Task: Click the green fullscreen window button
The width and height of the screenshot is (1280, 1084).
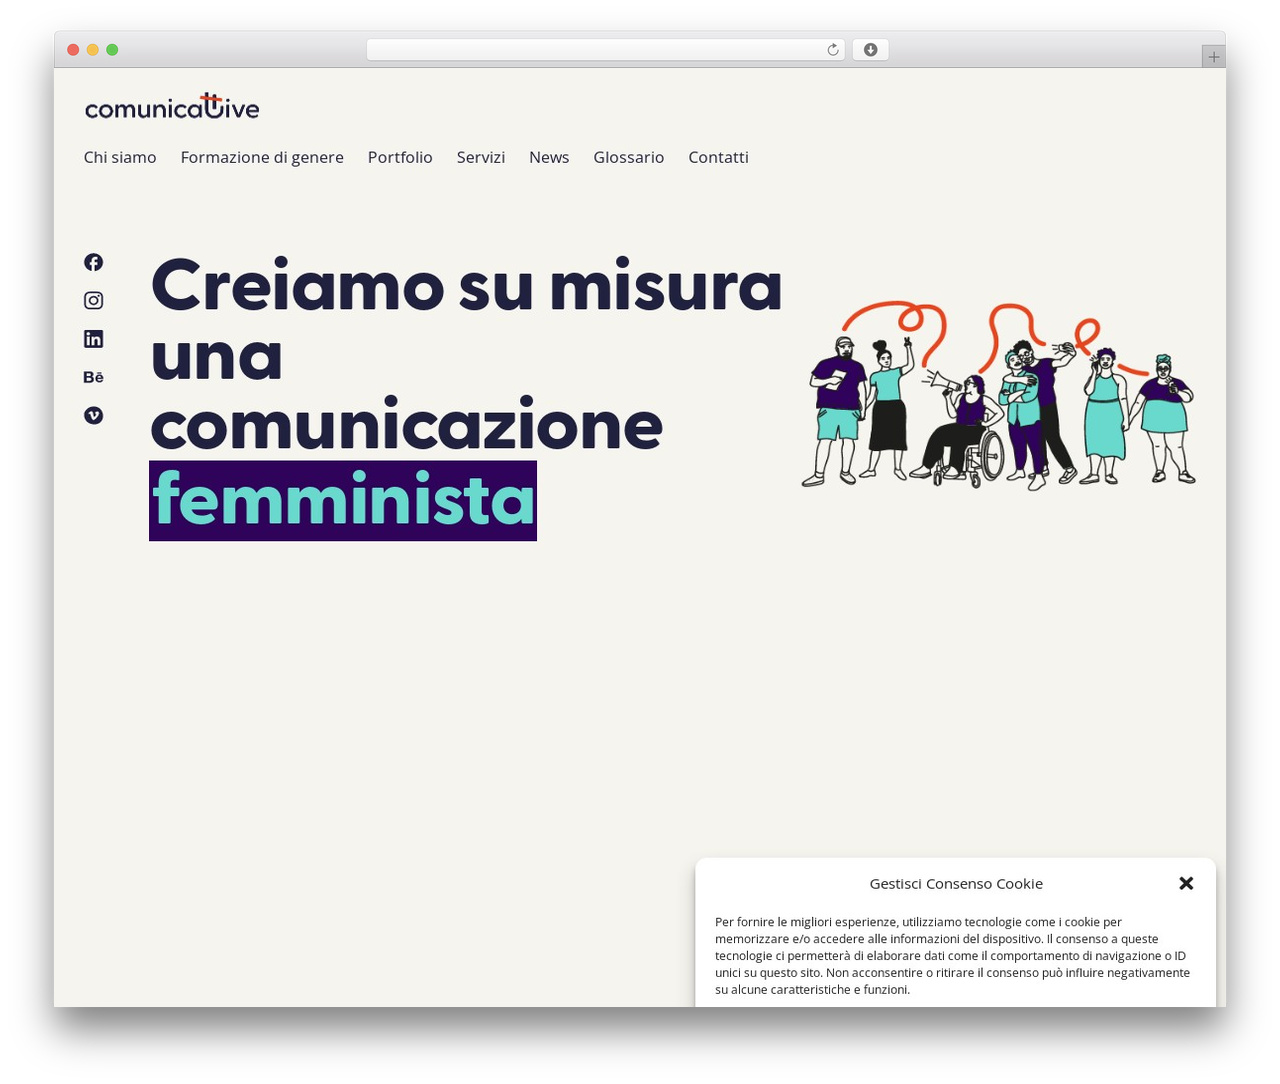Action: pyautogui.click(x=112, y=50)
